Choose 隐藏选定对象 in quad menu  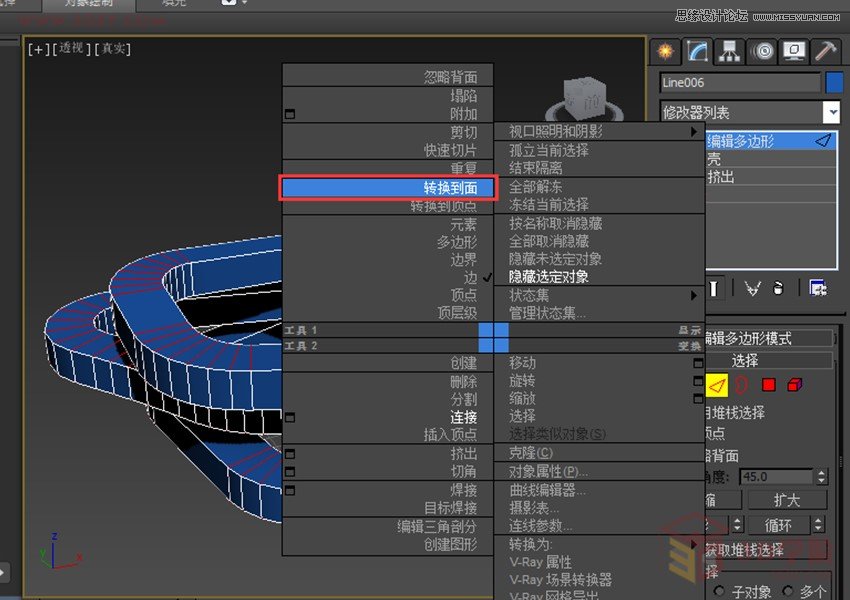(600, 276)
